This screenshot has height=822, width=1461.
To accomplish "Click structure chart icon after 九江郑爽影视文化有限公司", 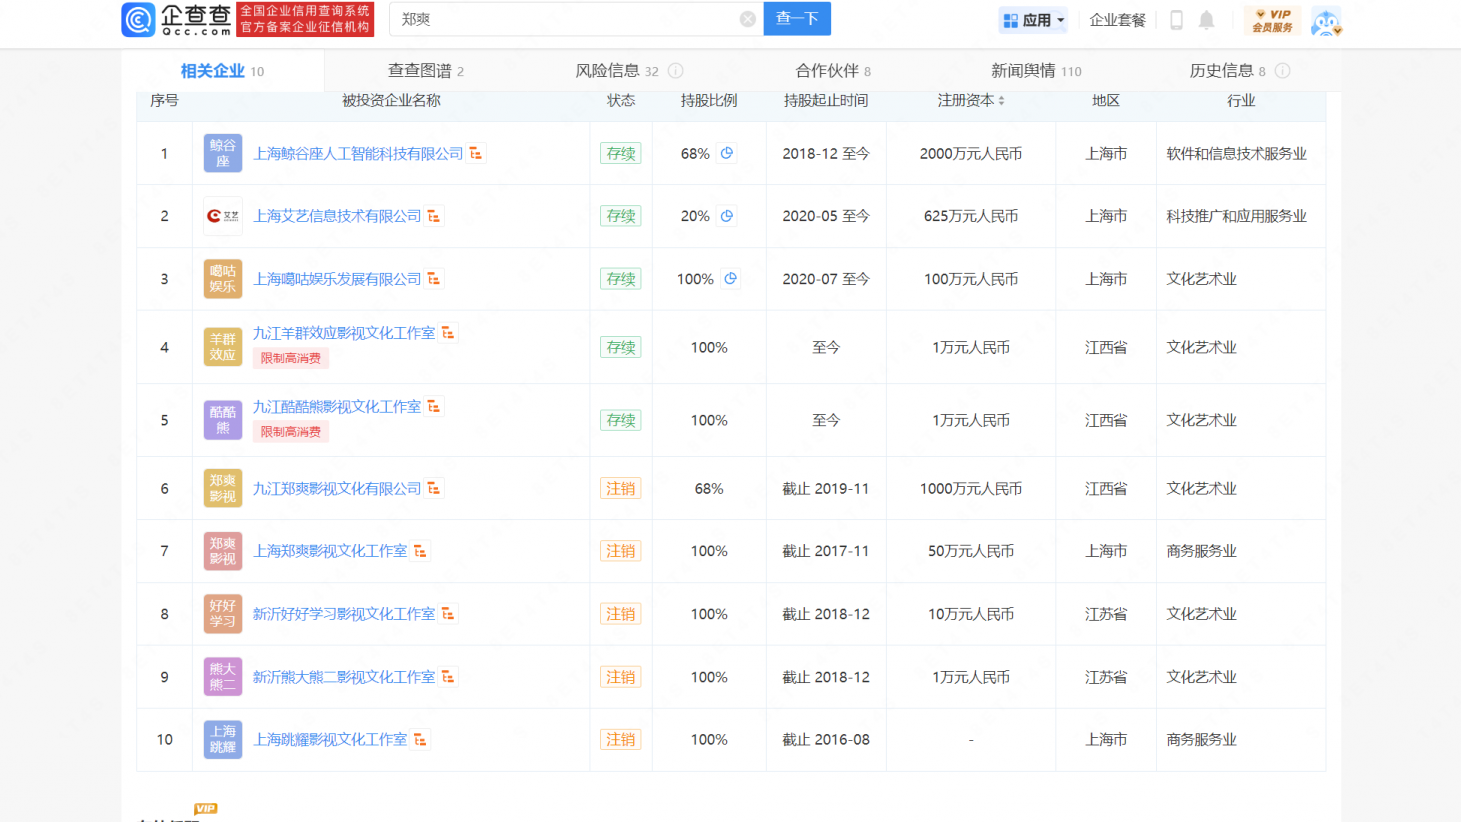I will click(434, 488).
